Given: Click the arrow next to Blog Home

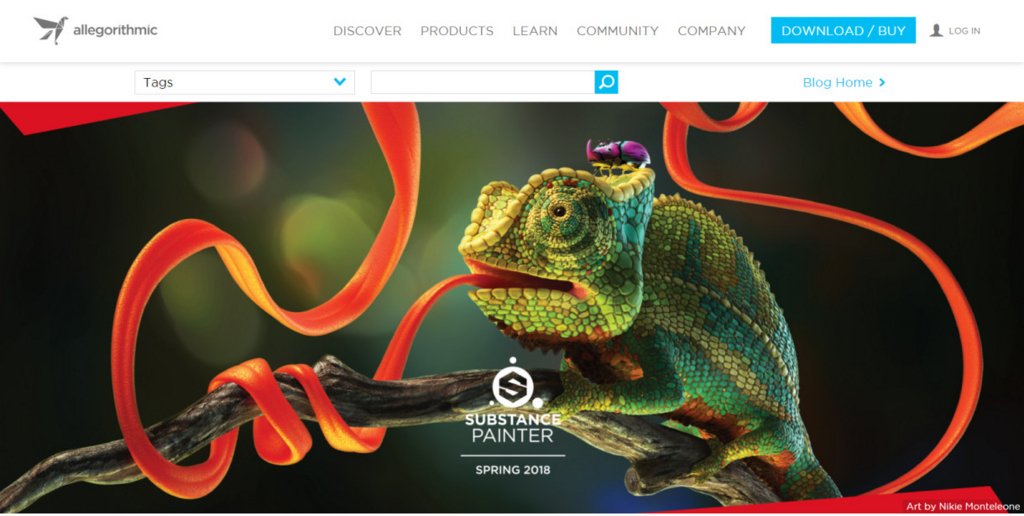Looking at the screenshot, I should click(x=882, y=82).
